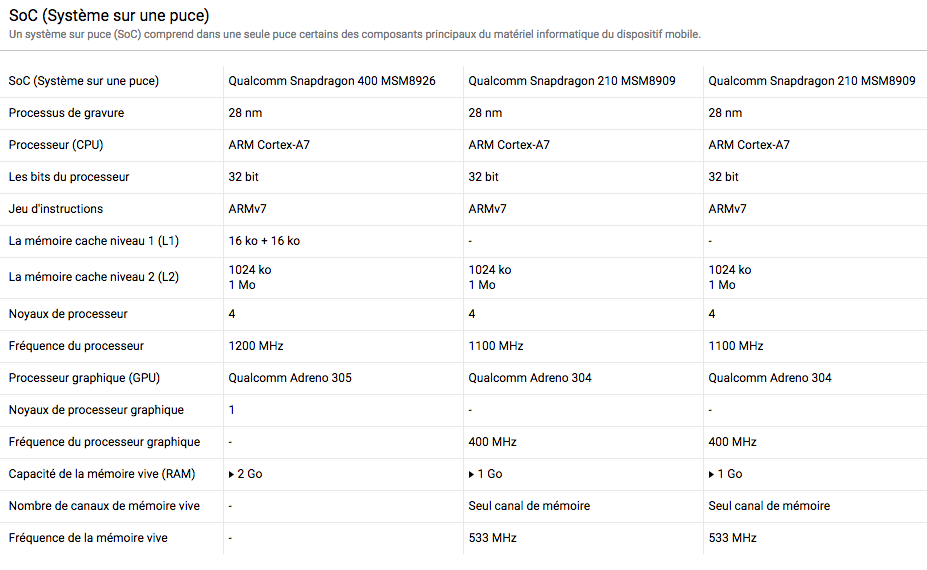This screenshot has width=927, height=570.
Task: Select the 16 ko + 16 ko value
Action: pyautogui.click(x=264, y=241)
